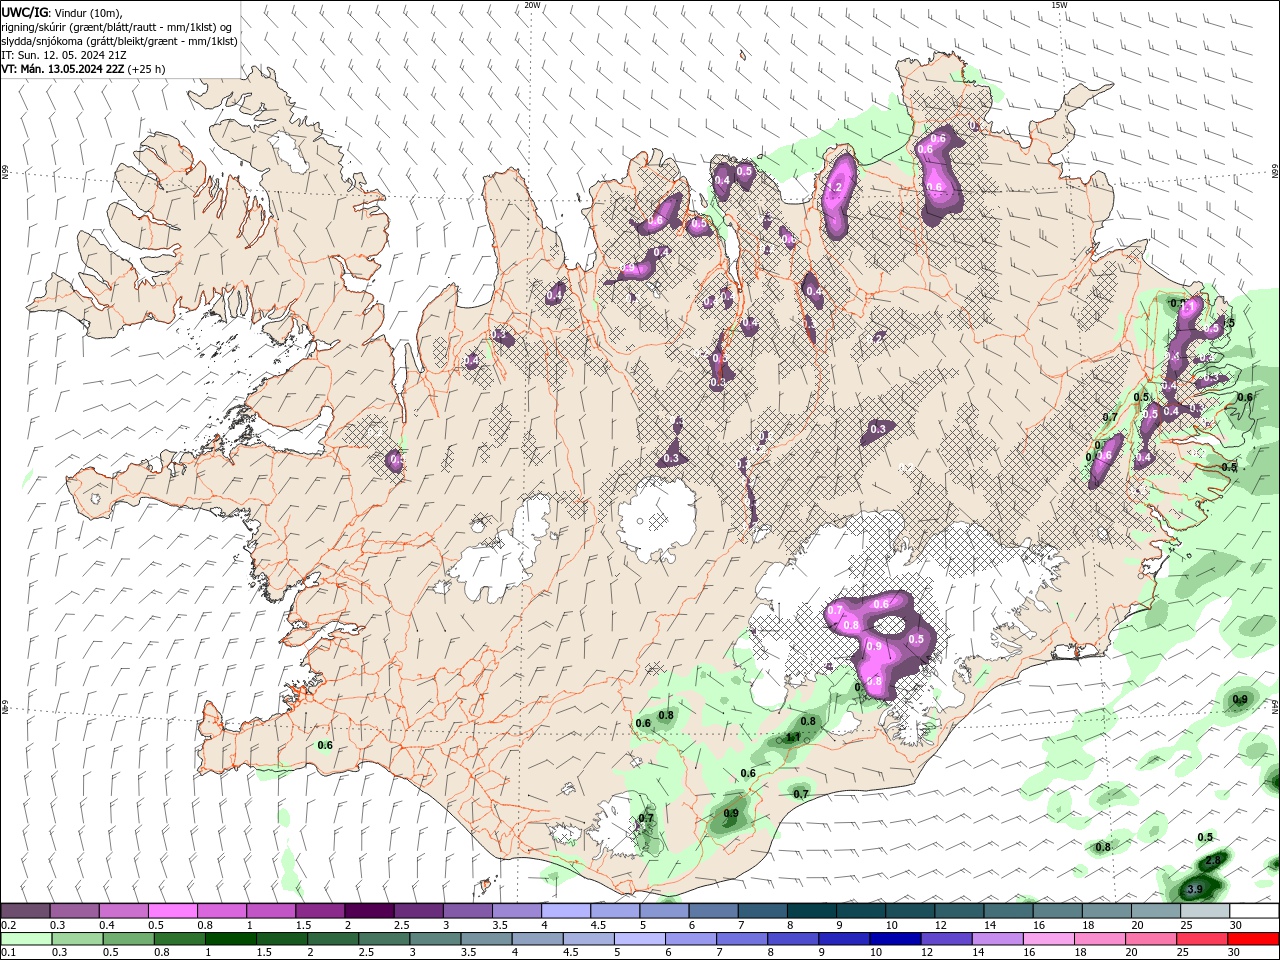Pick the darkest green swatch between 1 and 1.5, lower legend
This screenshot has width=1280, height=960.
[230, 940]
